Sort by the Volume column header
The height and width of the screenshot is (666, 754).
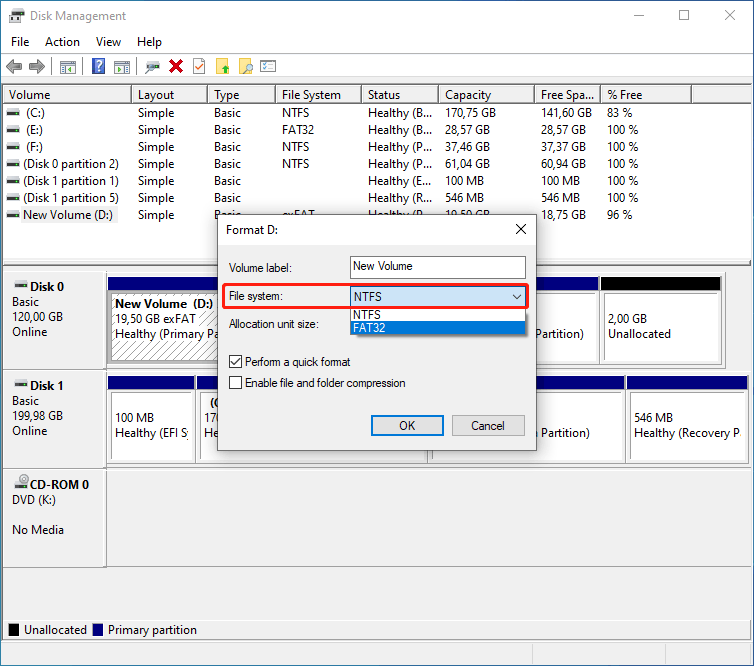click(67, 95)
